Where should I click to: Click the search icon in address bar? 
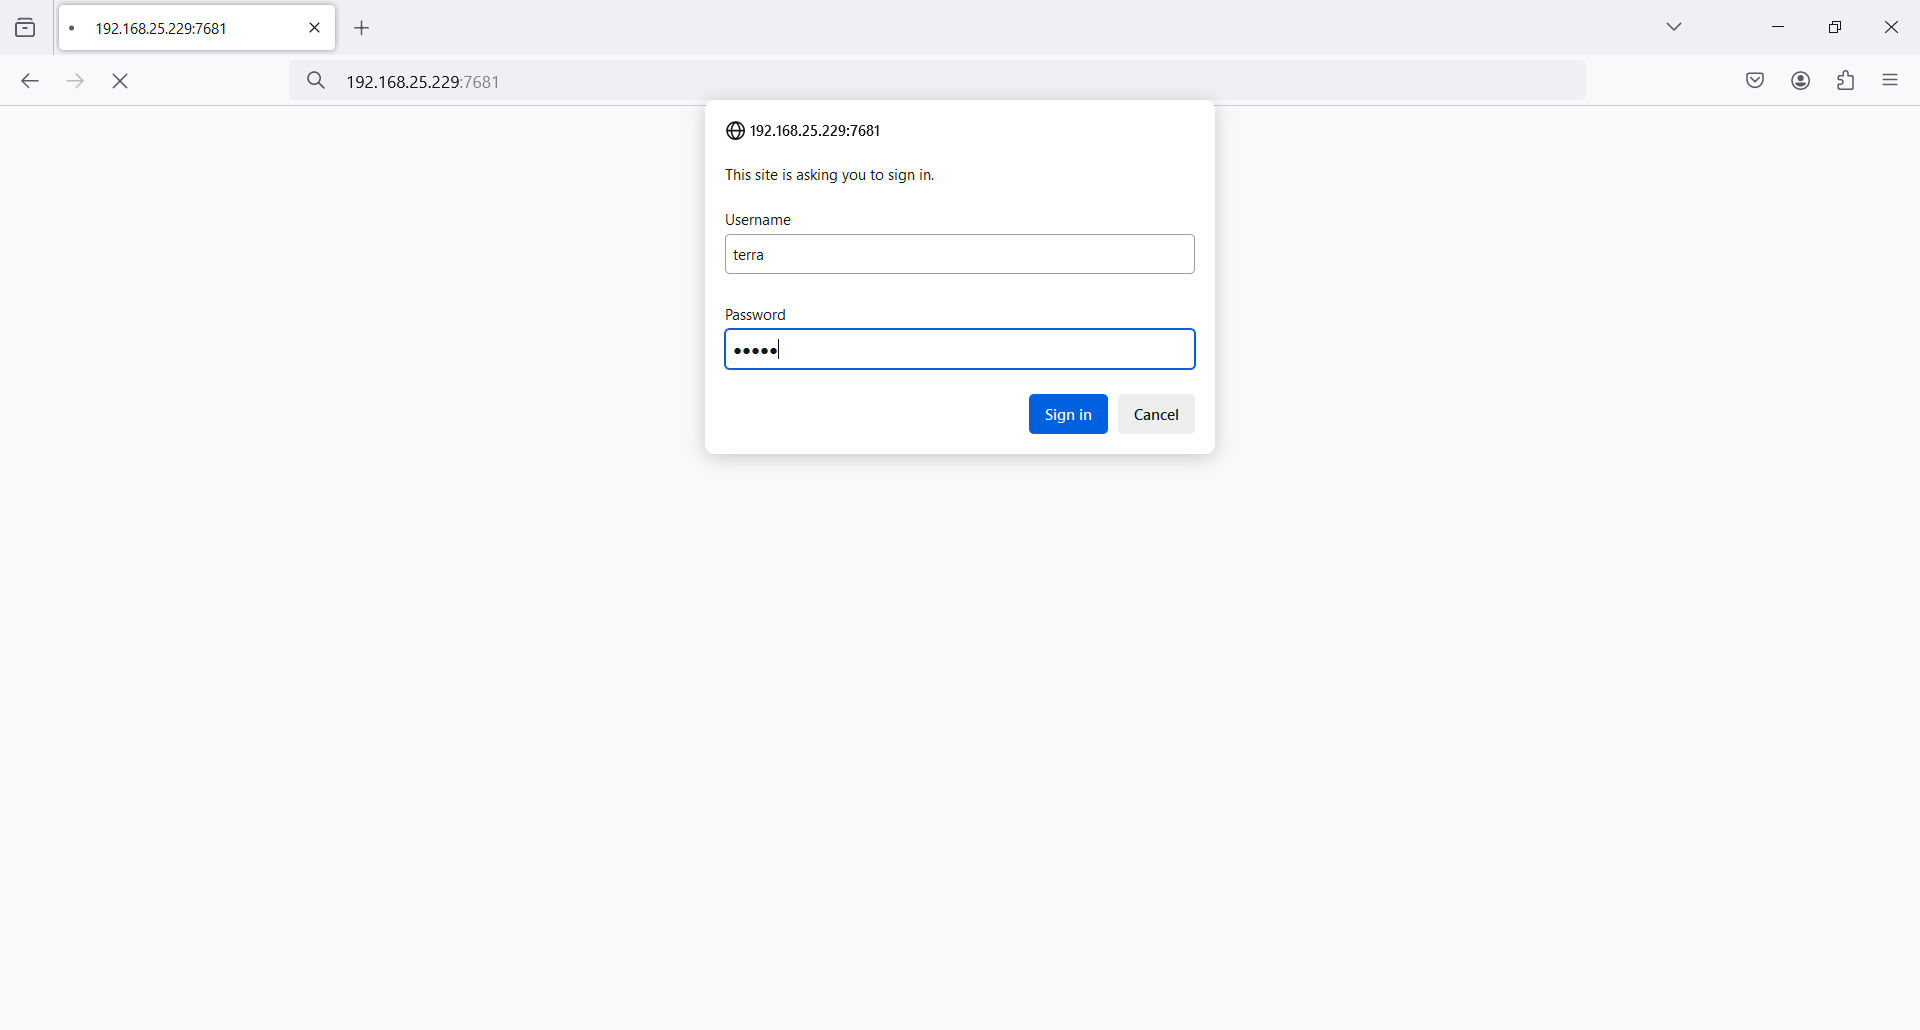point(316,81)
